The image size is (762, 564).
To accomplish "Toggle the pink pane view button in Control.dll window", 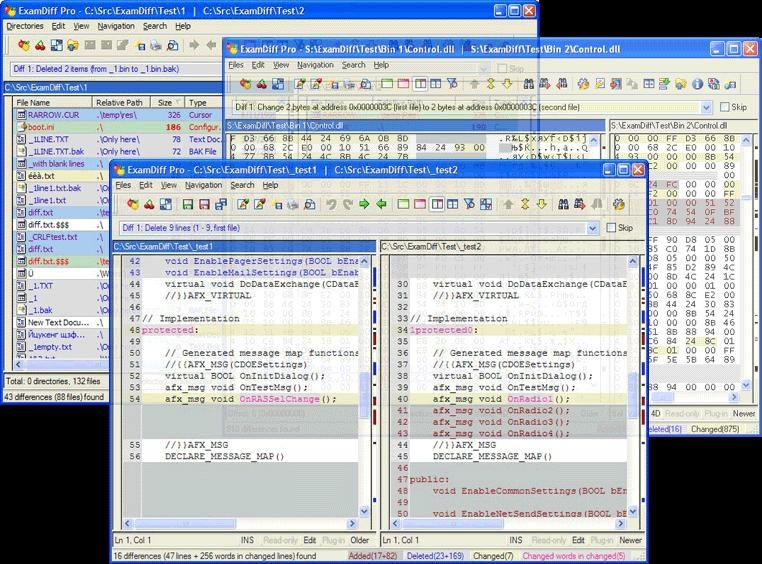I will coord(403,84).
